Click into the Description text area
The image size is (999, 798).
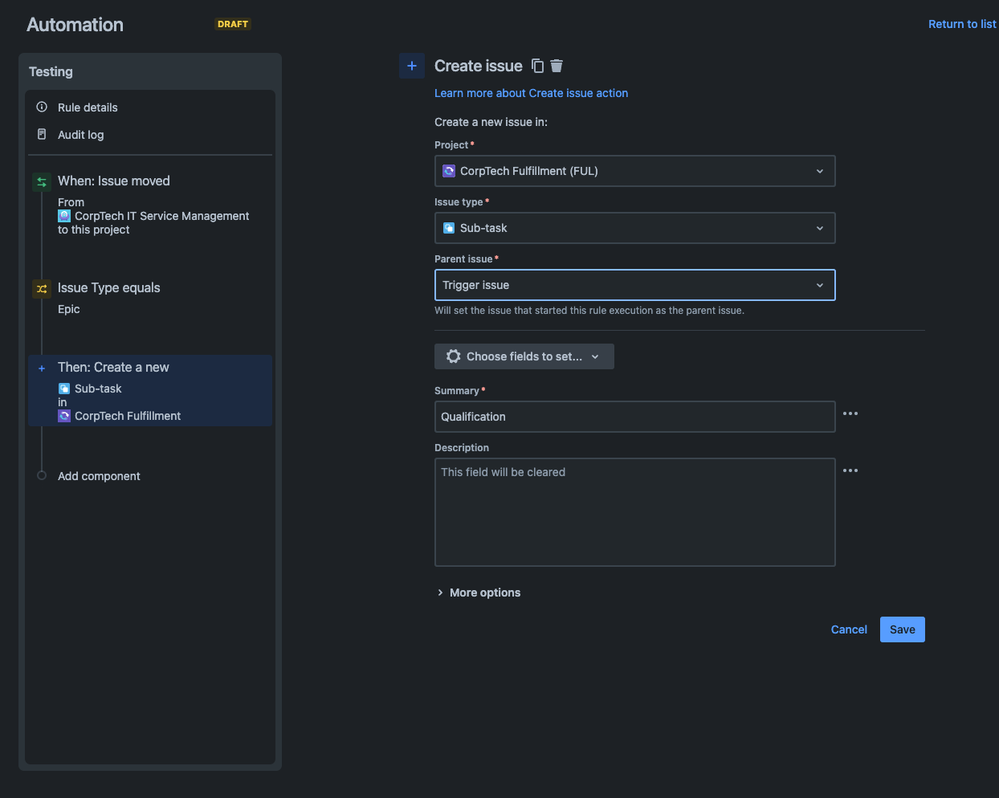pos(635,512)
